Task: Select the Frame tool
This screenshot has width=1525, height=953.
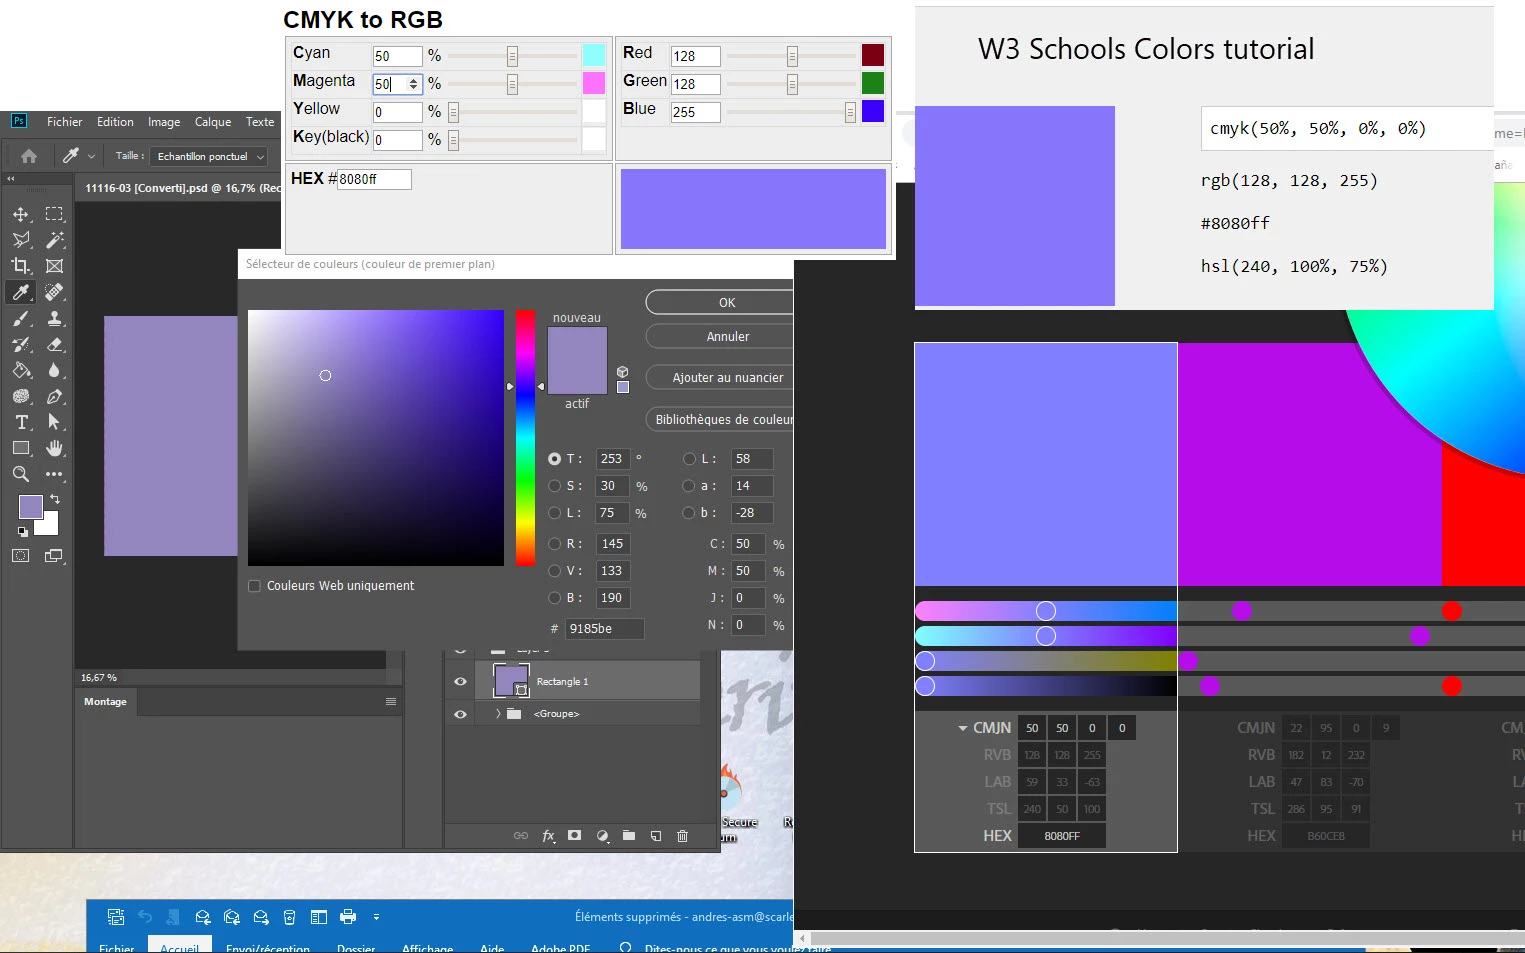Action: 54,266
